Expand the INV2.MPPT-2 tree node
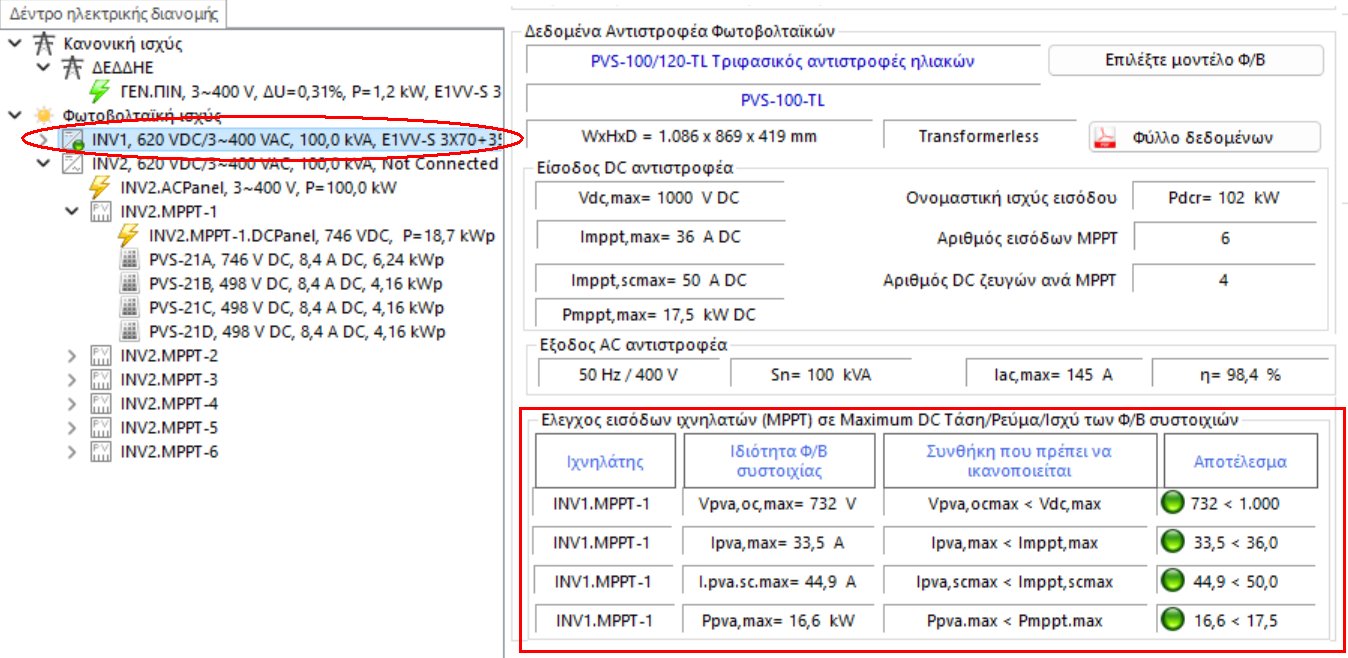The height and width of the screenshot is (658, 1348). click(x=72, y=356)
